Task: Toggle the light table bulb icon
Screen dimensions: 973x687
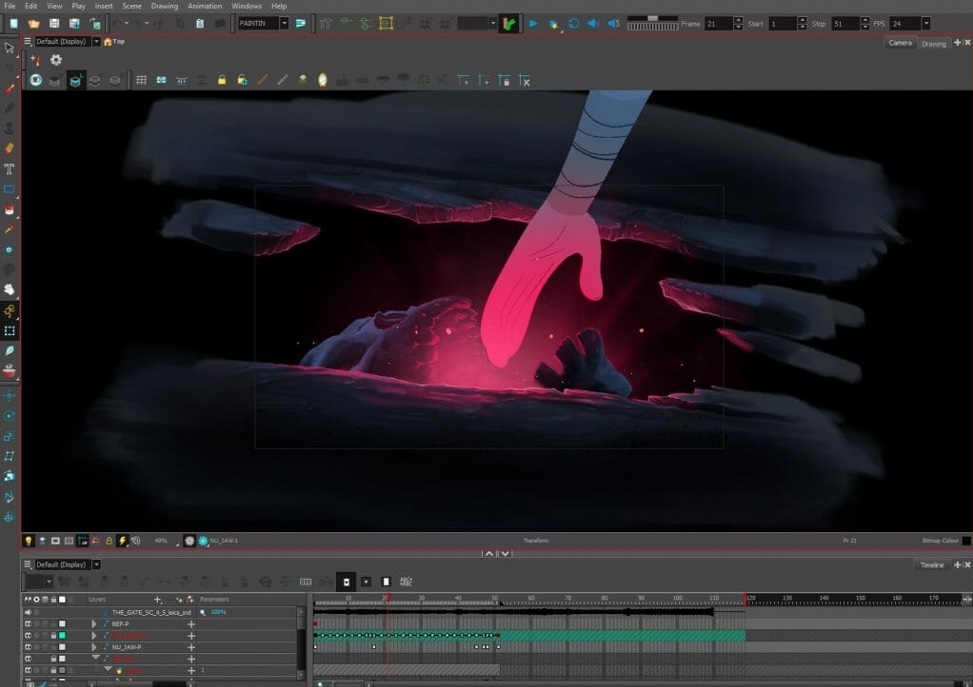Action: pos(29,541)
